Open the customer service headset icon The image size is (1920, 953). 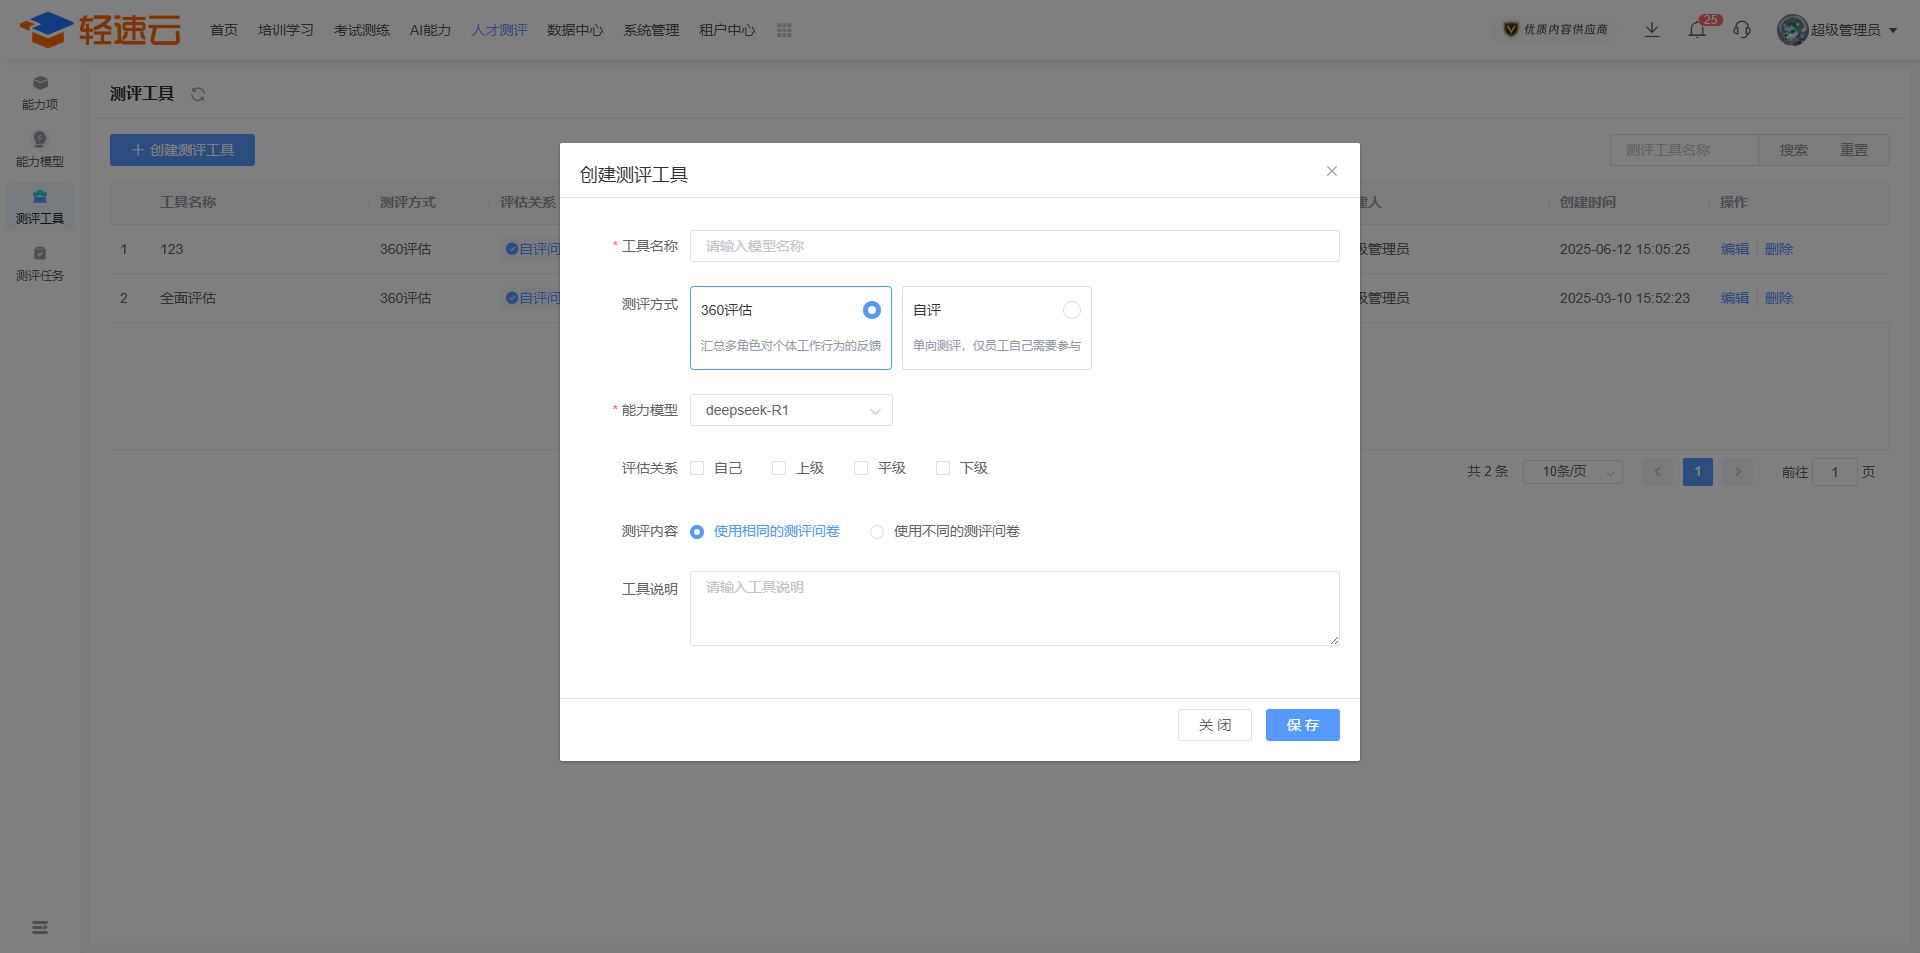(x=1742, y=30)
